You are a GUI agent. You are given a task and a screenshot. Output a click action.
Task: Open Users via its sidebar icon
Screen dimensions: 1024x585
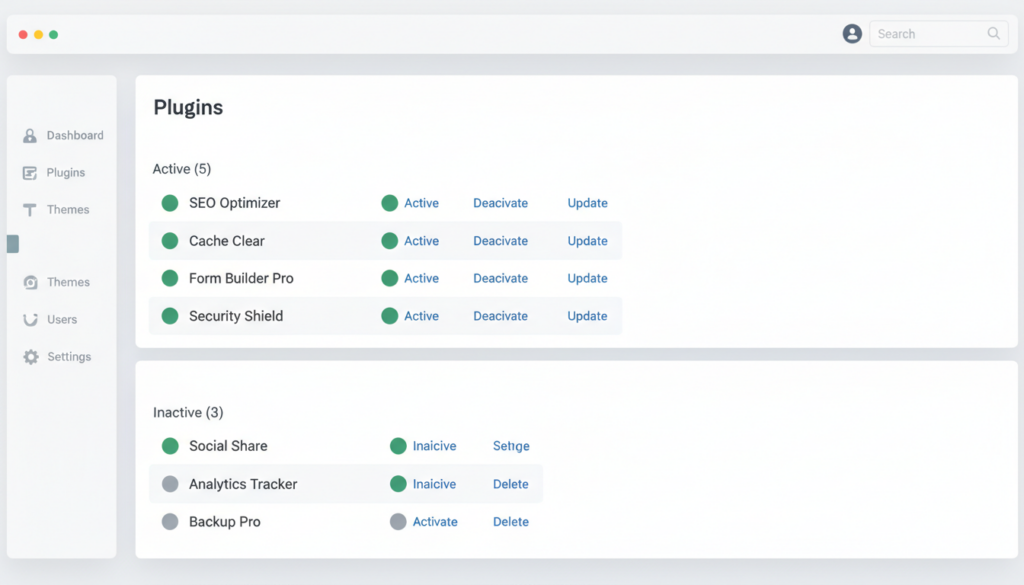pos(30,319)
